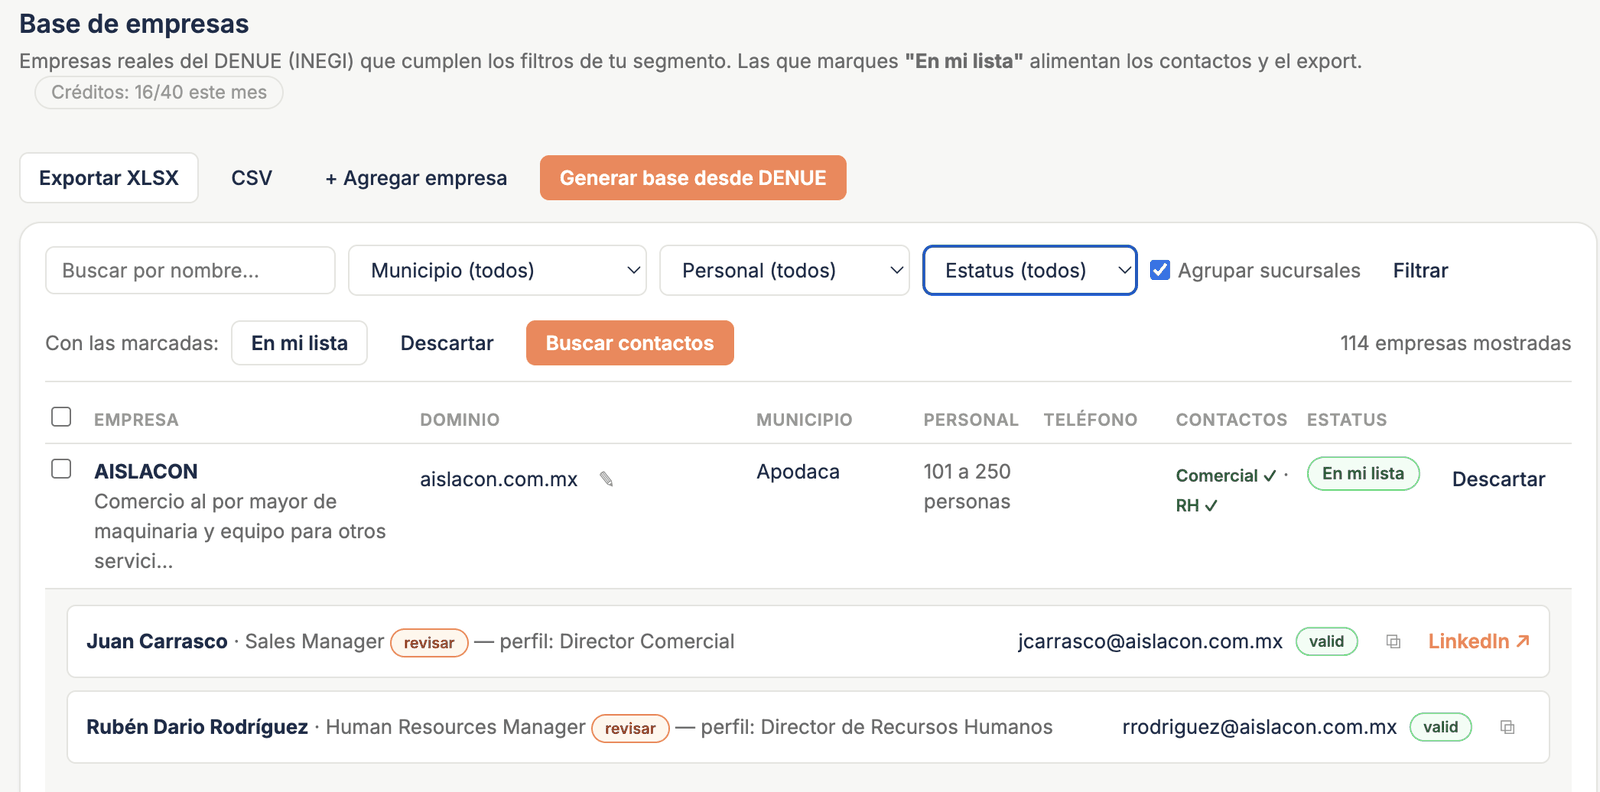The height and width of the screenshot is (792, 1600).
Task: Click the 114 empresas mostradas count
Action: click(x=1455, y=343)
